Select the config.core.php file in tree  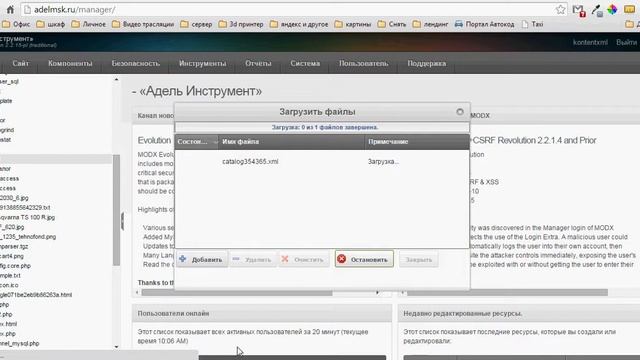point(16,266)
